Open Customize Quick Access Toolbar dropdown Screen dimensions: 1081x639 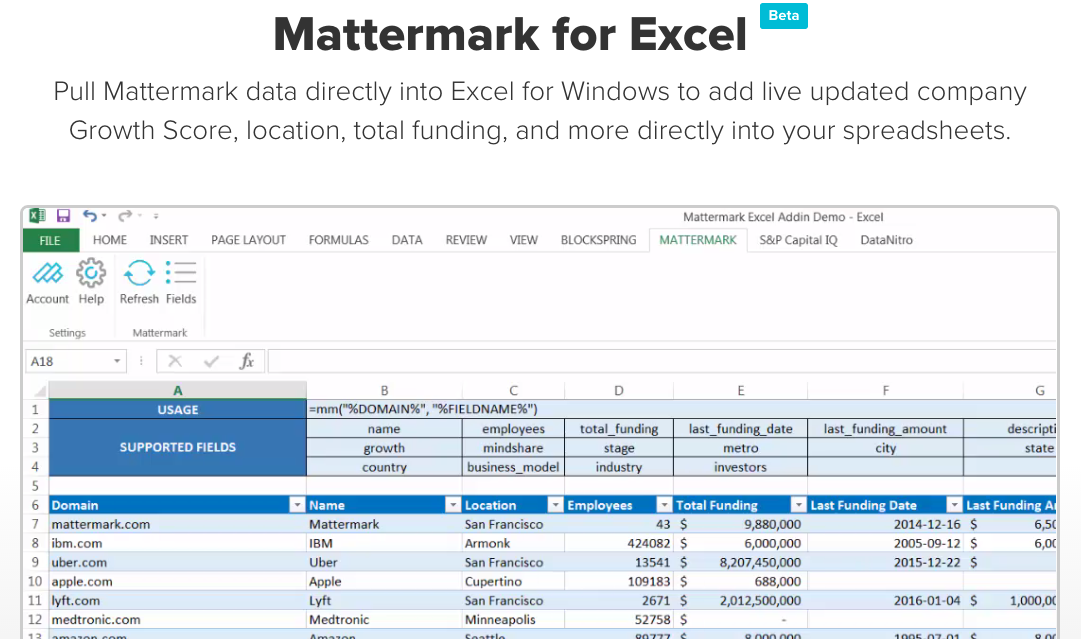(156, 216)
